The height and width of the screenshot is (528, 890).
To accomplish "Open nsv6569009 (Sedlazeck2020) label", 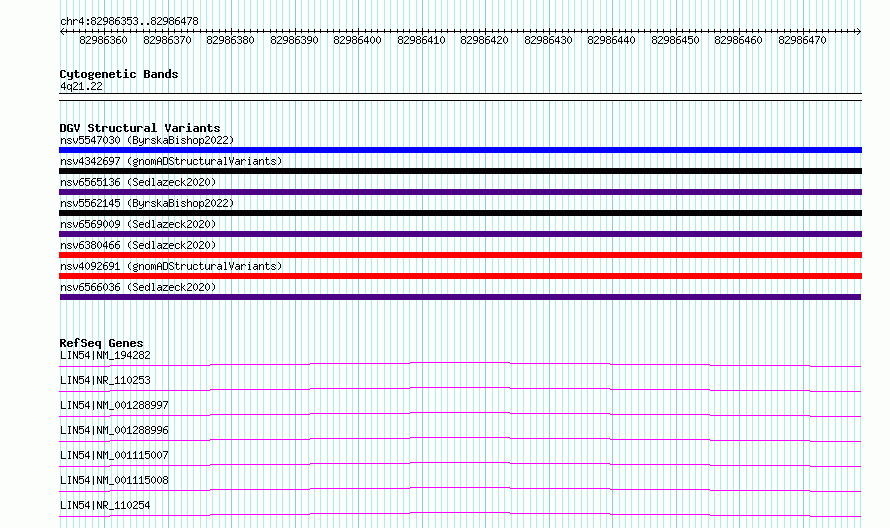I will pyautogui.click(x=138, y=224).
